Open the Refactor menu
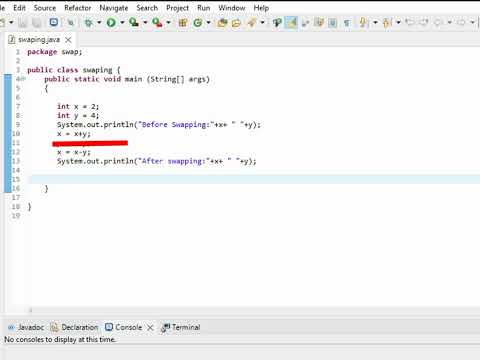The image size is (480, 360). [x=78, y=8]
